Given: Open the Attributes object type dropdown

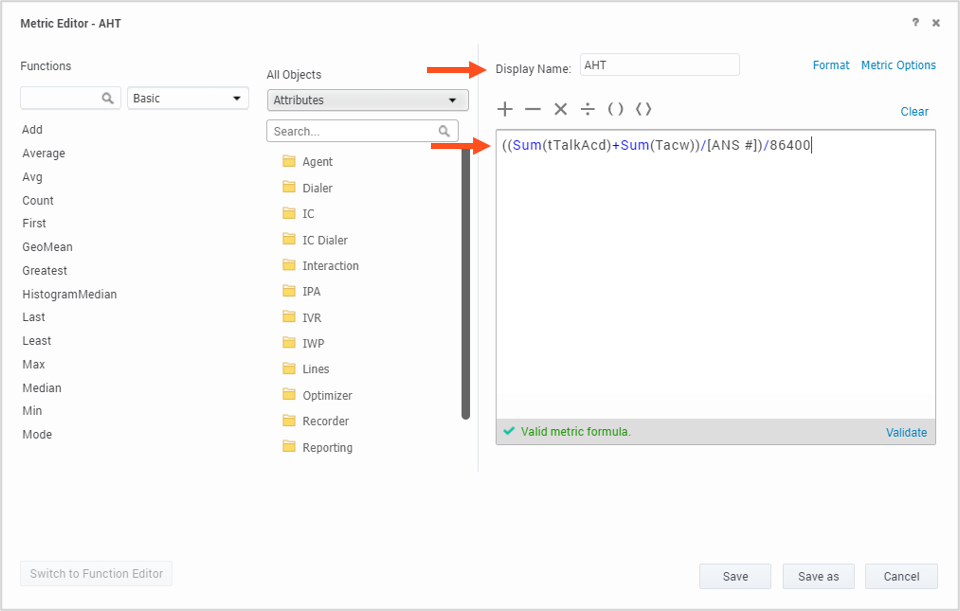Looking at the screenshot, I should tap(367, 100).
